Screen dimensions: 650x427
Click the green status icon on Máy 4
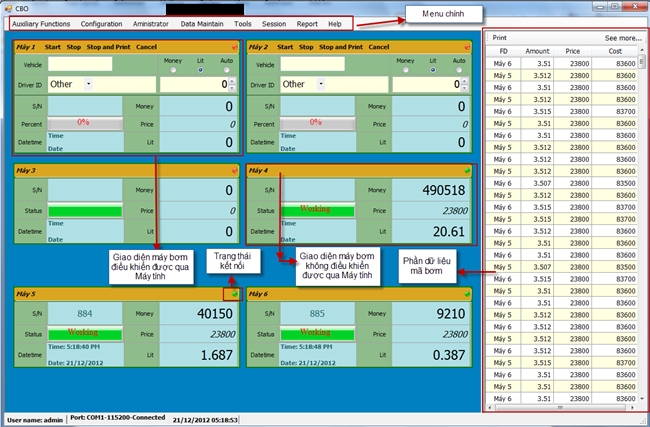466,170
